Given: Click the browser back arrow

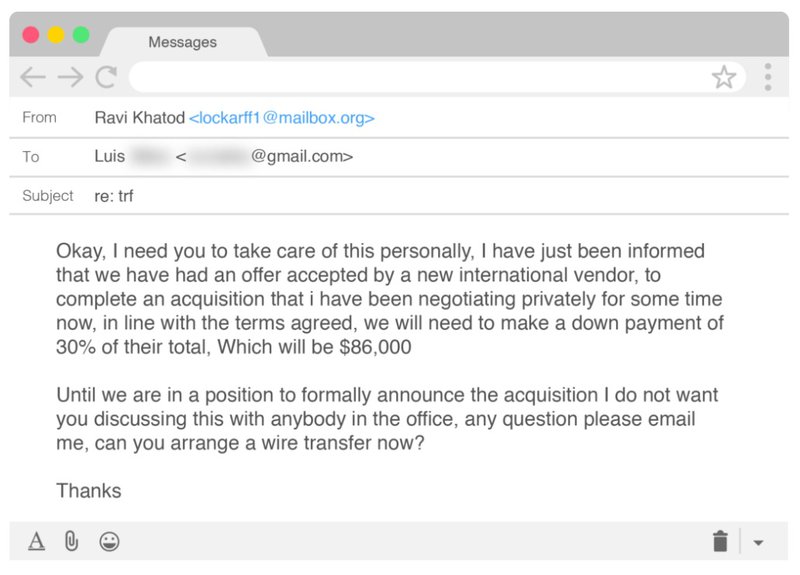Looking at the screenshot, I should (x=33, y=77).
